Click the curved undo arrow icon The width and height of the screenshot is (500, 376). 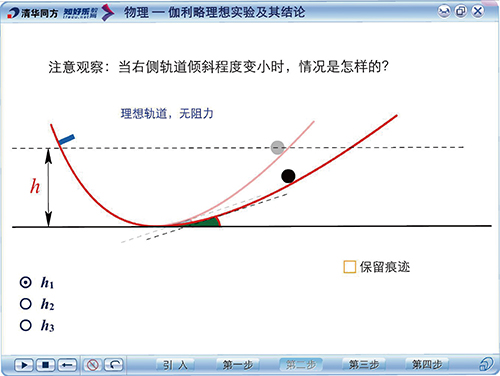tap(114, 365)
